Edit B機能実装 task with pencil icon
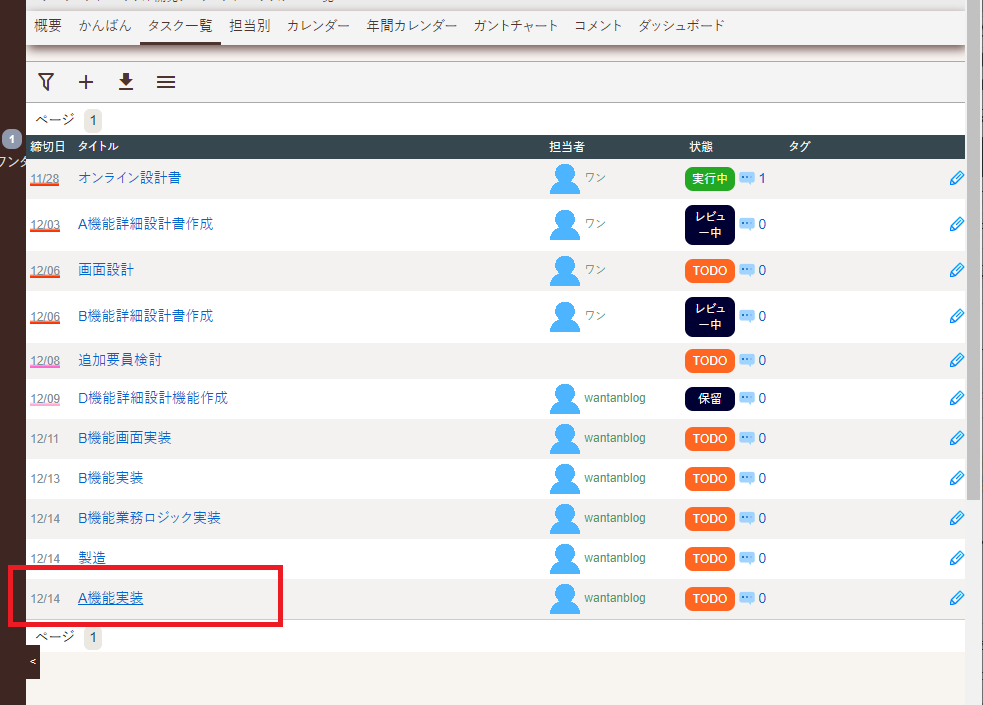This screenshot has width=983, height=705. [957, 478]
